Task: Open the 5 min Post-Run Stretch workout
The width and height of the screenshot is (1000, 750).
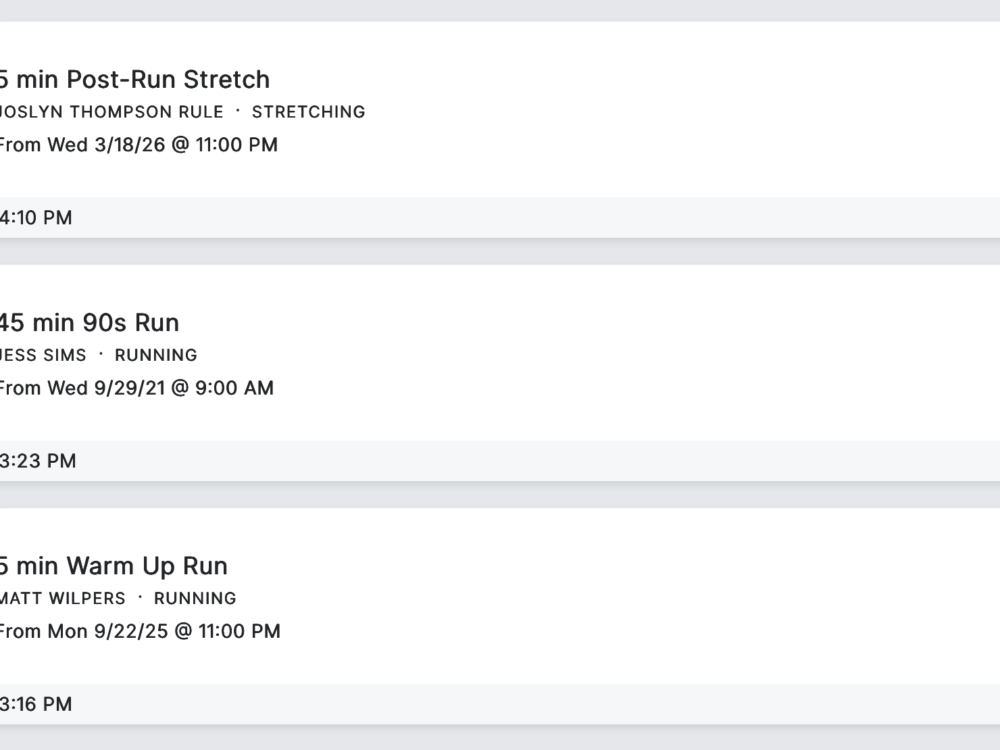Action: [134, 79]
